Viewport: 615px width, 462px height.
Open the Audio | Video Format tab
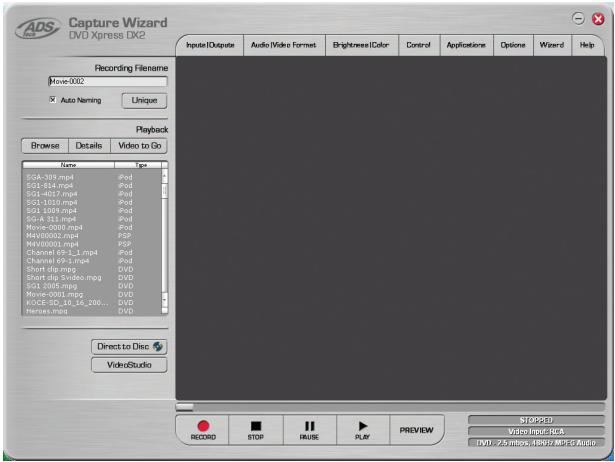pos(284,45)
